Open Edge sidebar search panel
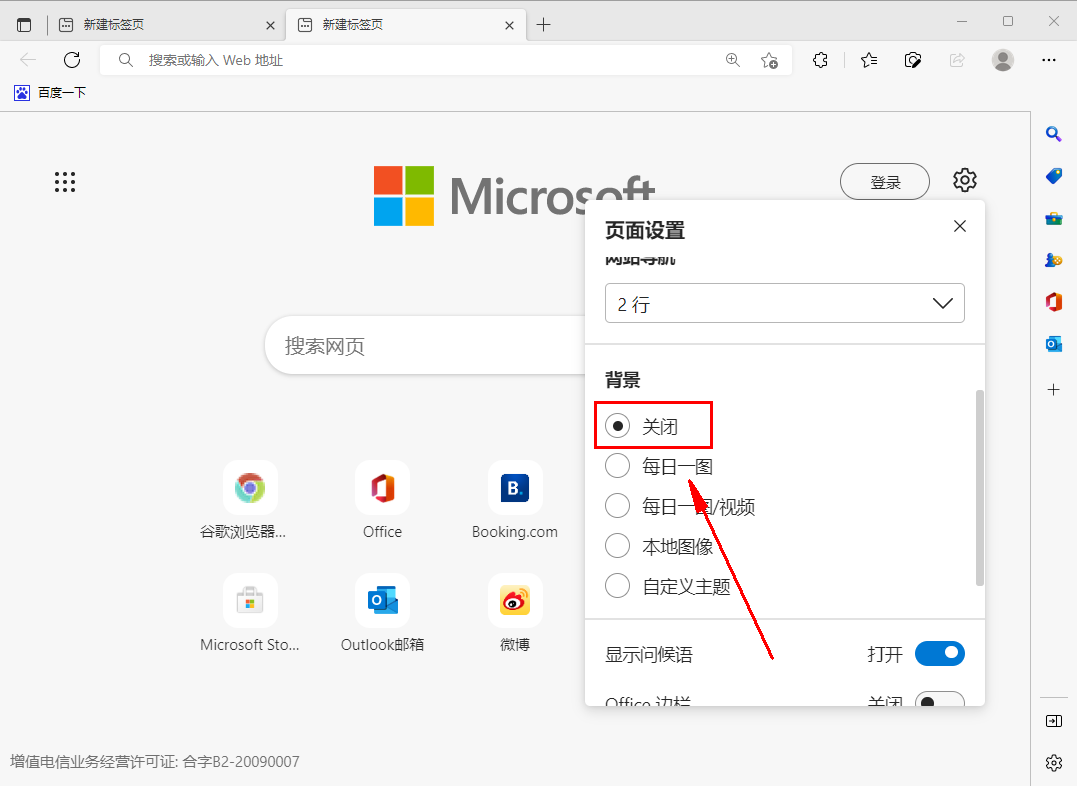 click(1053, 133)
